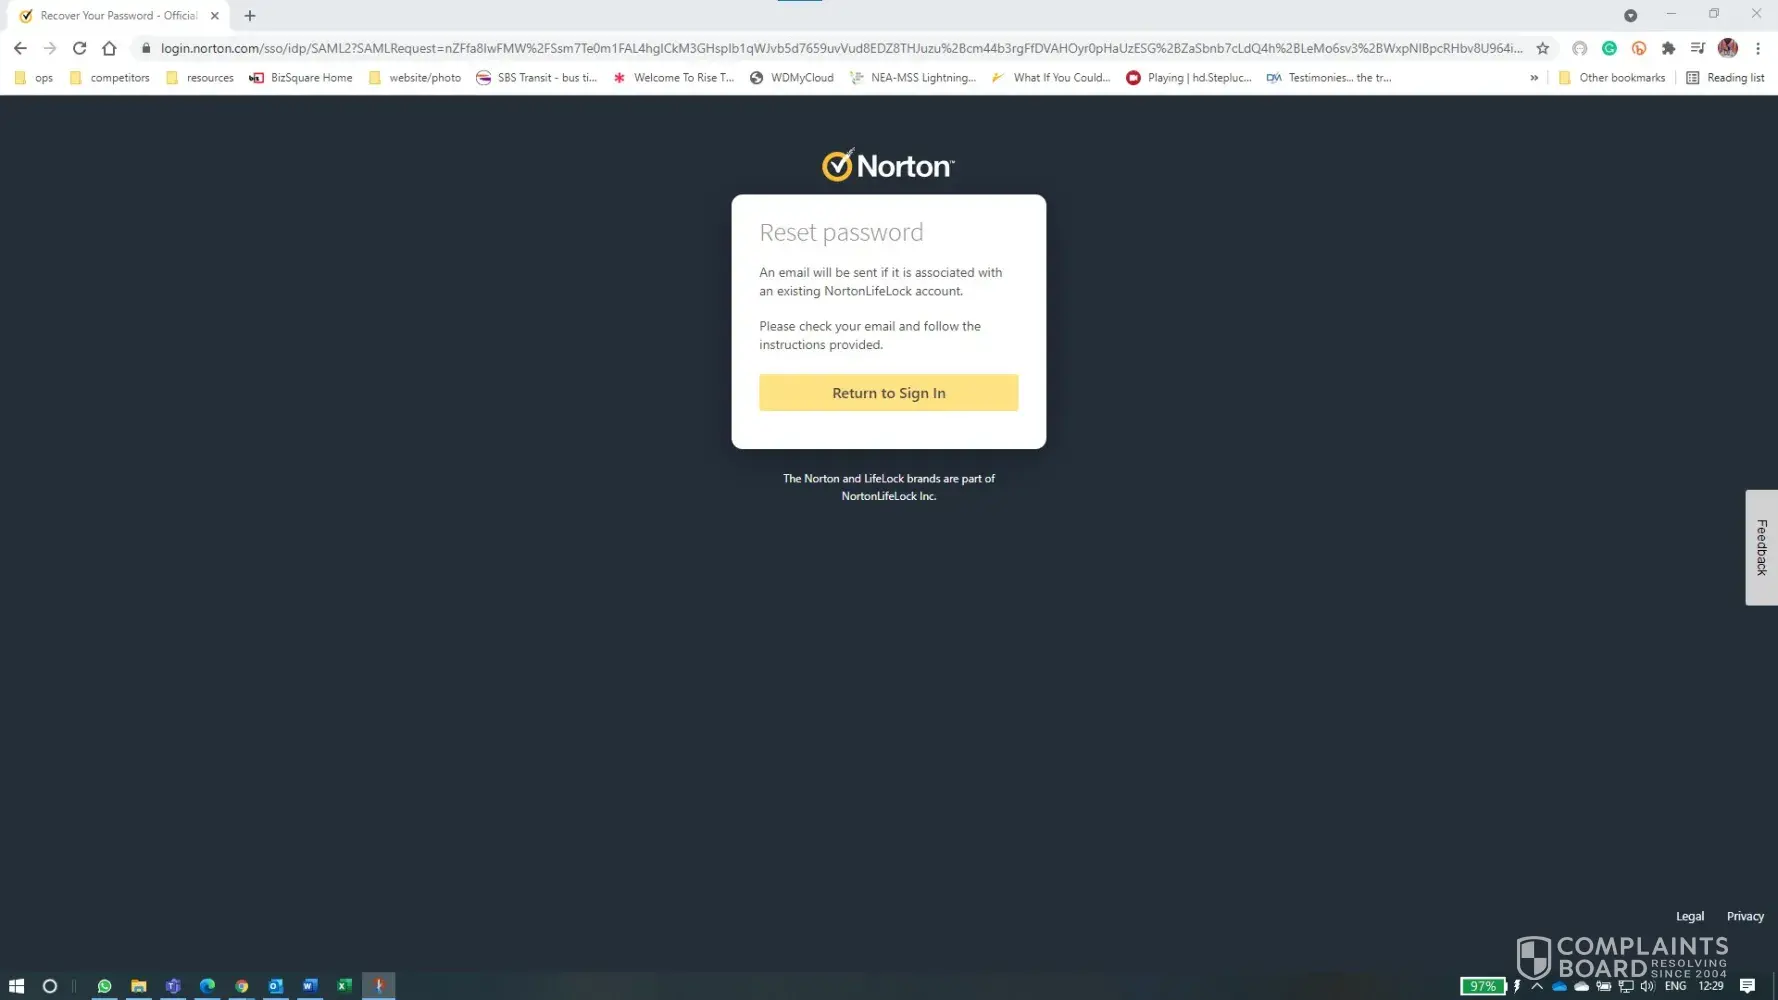
Task: Open the Chrome profile avatar
Action: point(1728,48)
